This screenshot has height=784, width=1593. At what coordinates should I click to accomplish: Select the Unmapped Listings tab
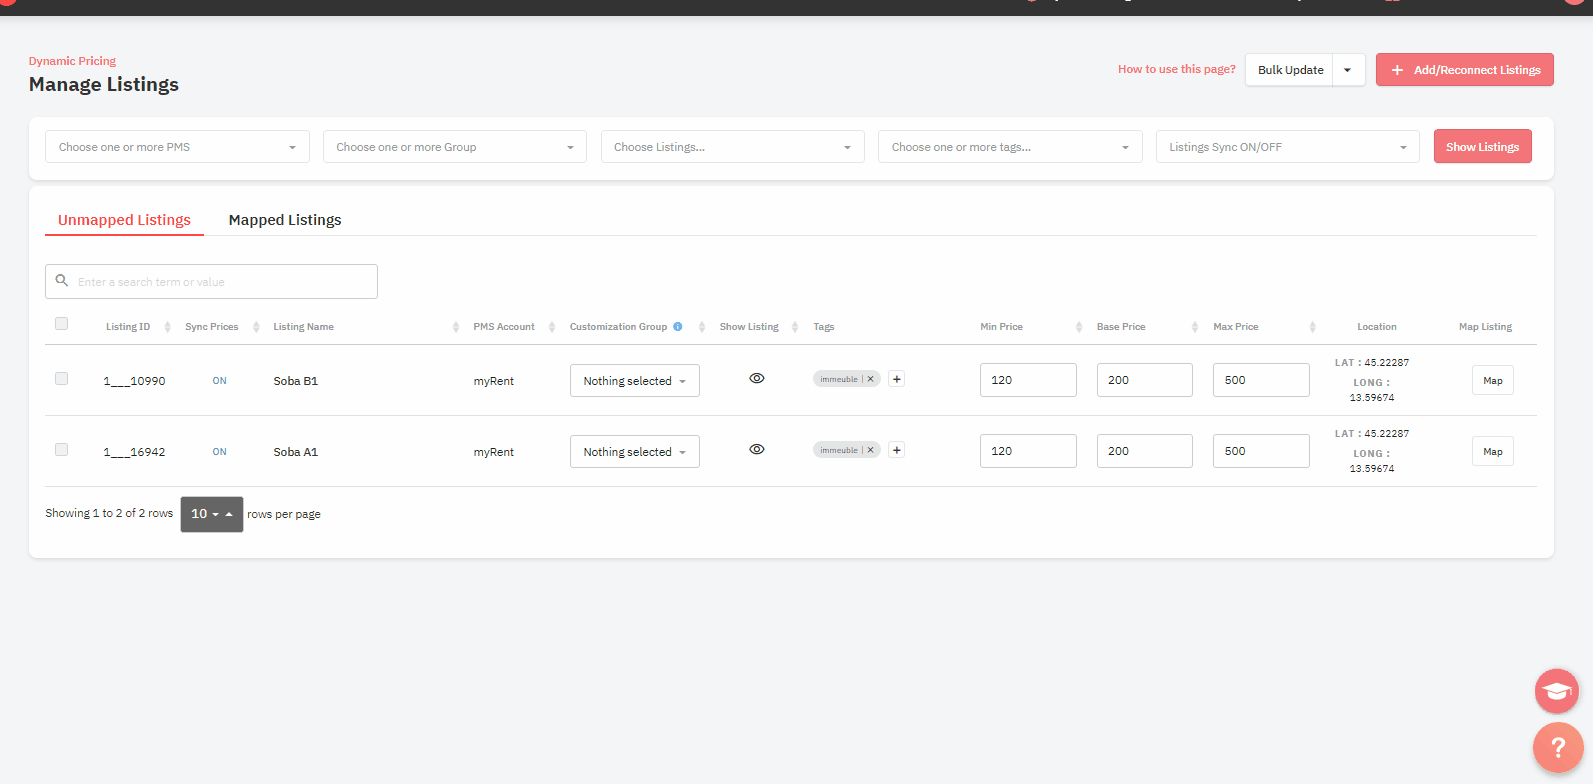(124, 220)
